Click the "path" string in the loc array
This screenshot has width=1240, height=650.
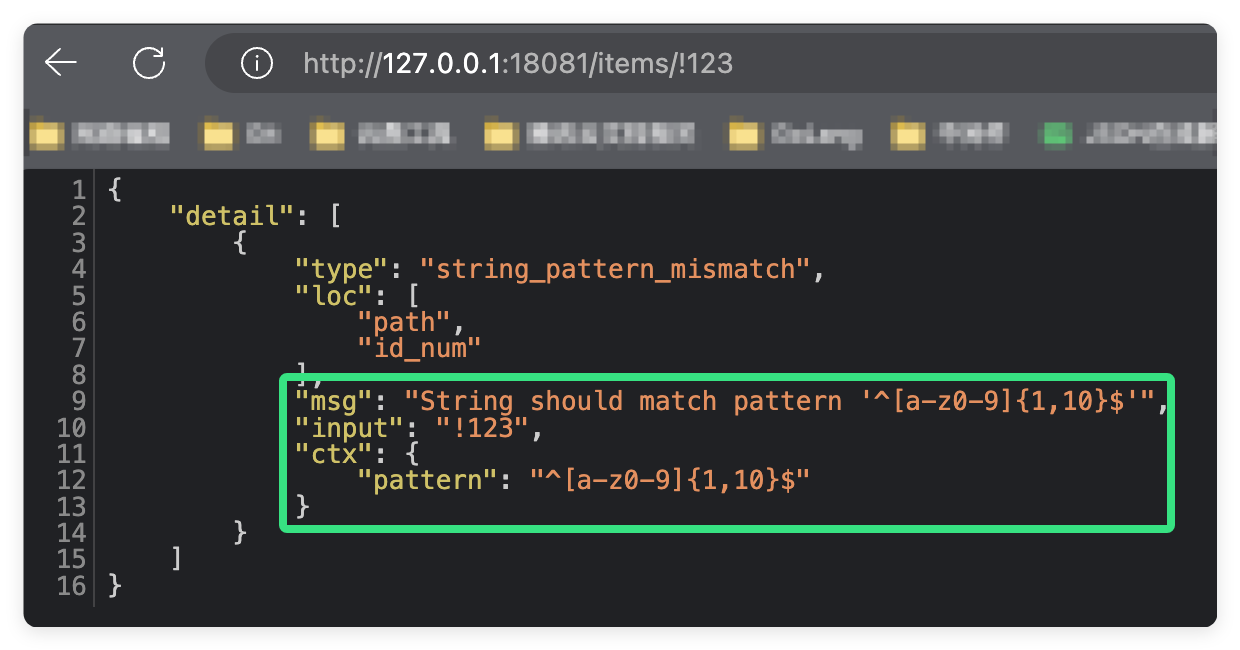click(403, 322)
